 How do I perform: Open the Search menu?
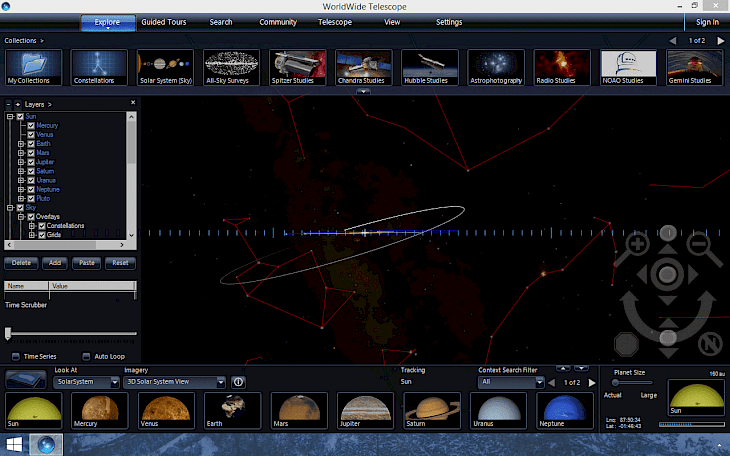(221, 22)
